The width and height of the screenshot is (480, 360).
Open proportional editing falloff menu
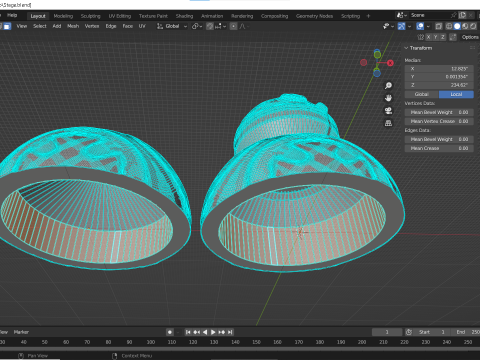244,26
